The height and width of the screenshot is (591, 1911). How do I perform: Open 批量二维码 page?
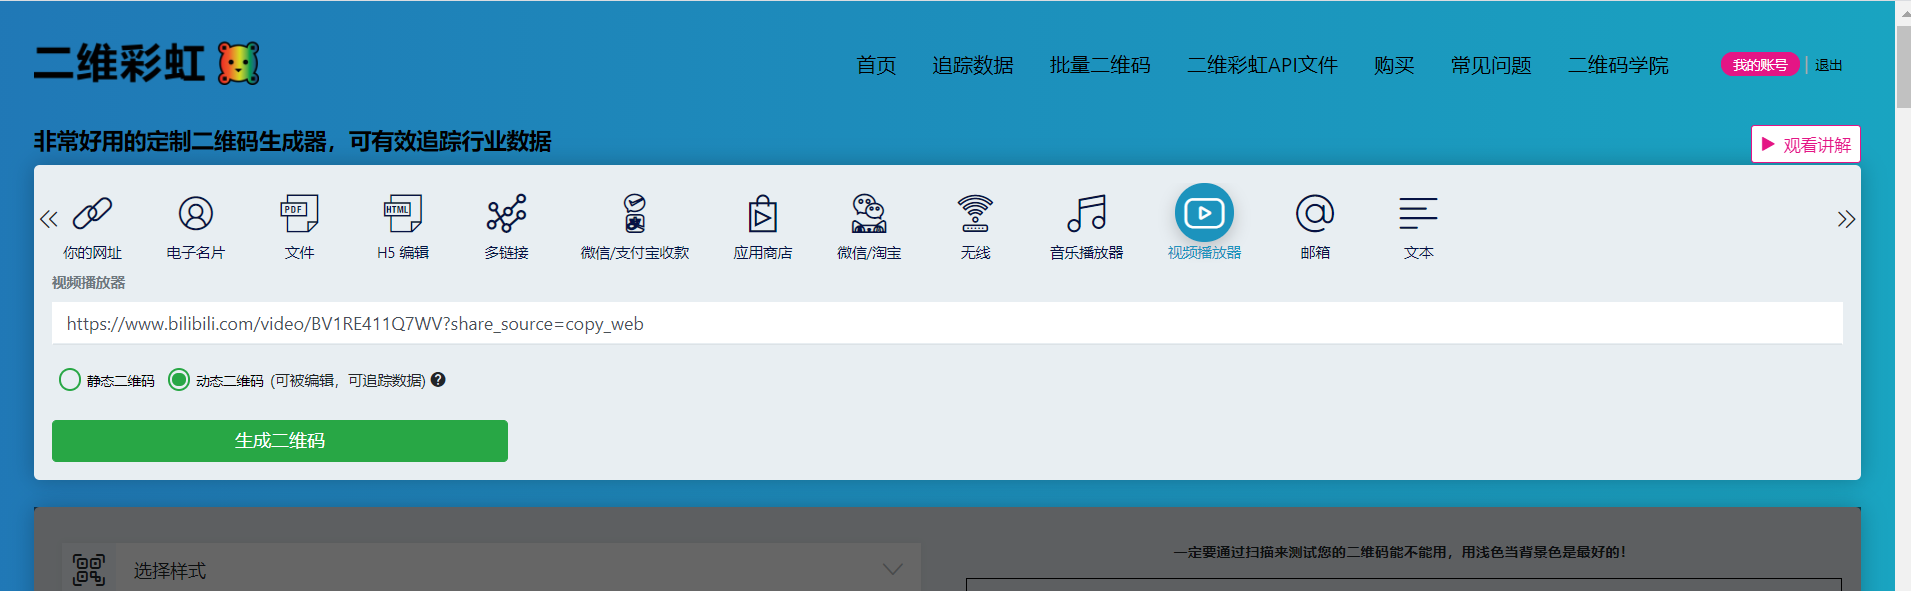coord(1100,65)
